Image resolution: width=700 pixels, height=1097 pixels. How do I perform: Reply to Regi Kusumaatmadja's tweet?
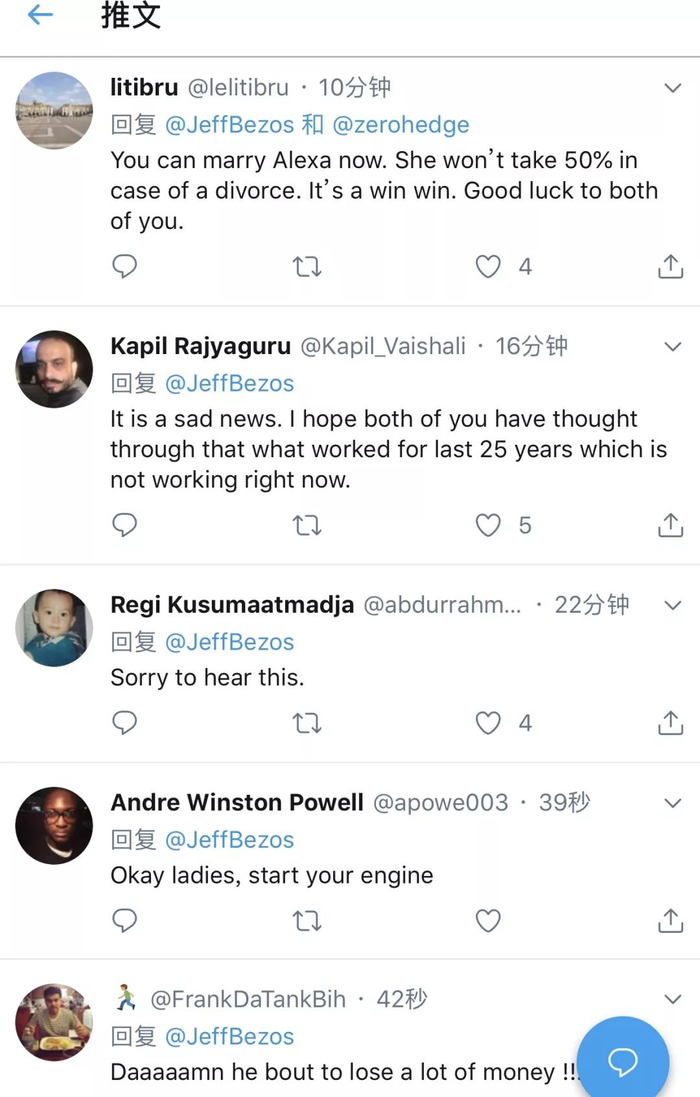[124, 723]
